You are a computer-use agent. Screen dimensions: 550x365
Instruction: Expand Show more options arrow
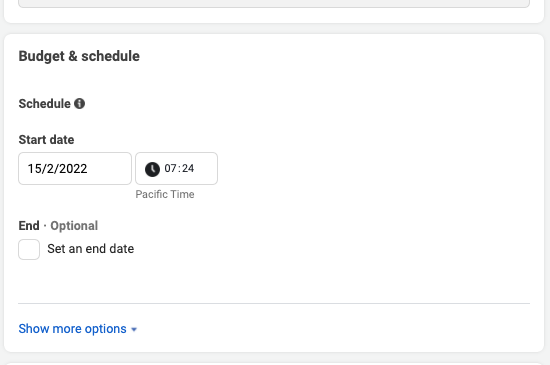(134, 329)
